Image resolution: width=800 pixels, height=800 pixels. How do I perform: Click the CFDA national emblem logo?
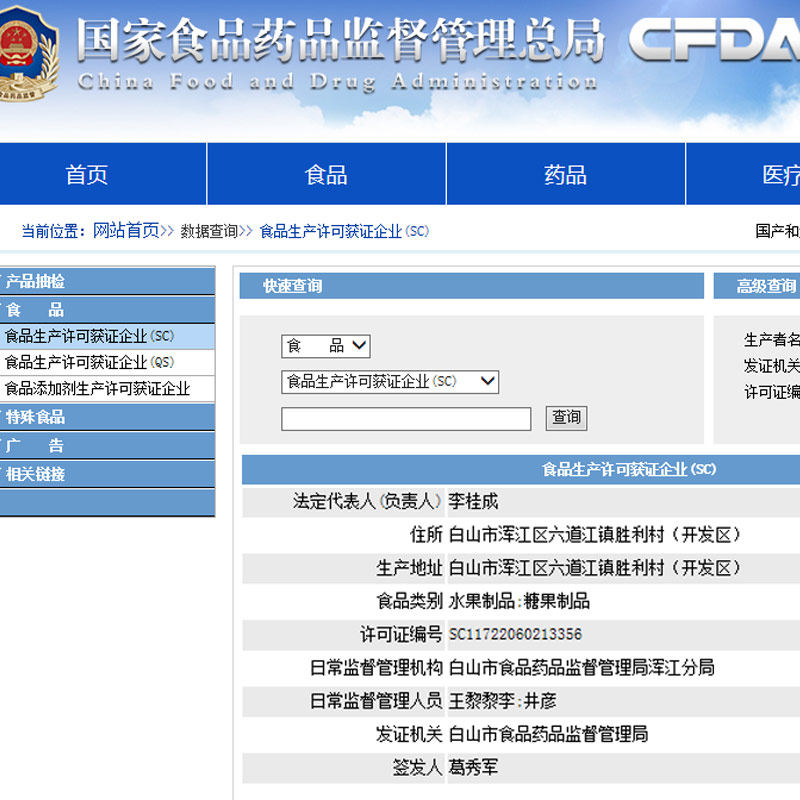(28, 54)
